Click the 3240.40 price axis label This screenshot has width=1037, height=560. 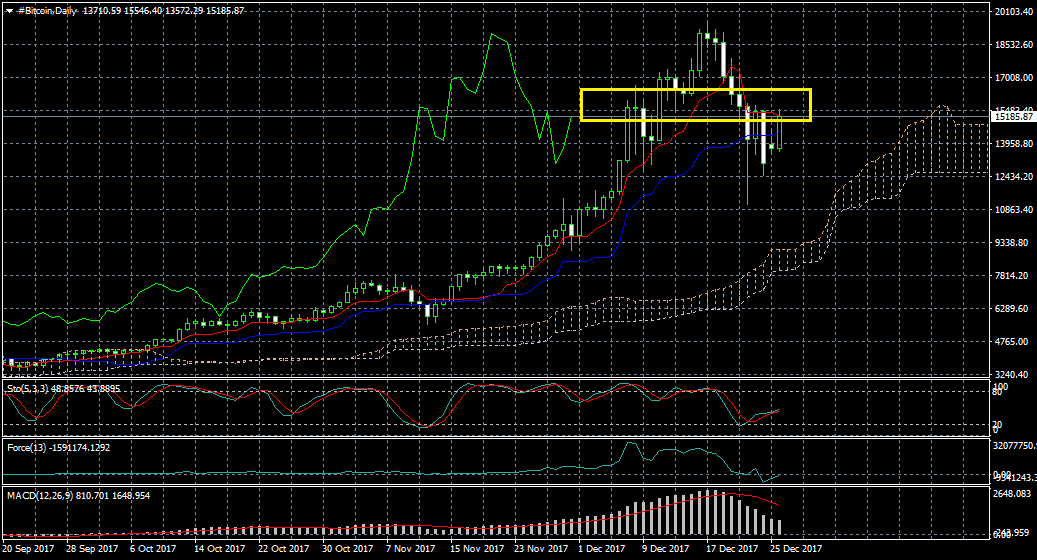1012,374
